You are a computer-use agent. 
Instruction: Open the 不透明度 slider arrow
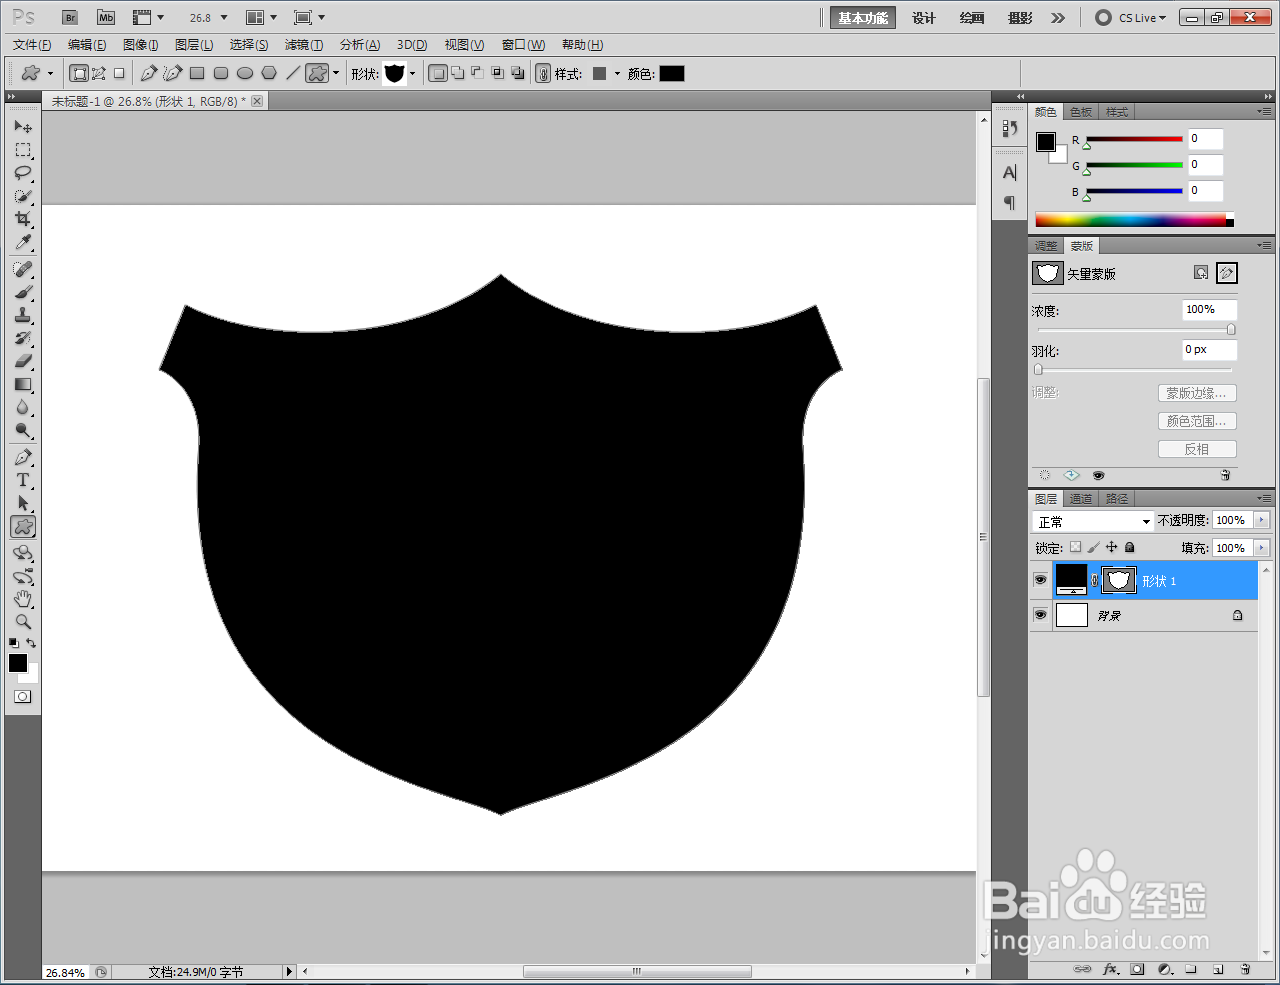1261,520
